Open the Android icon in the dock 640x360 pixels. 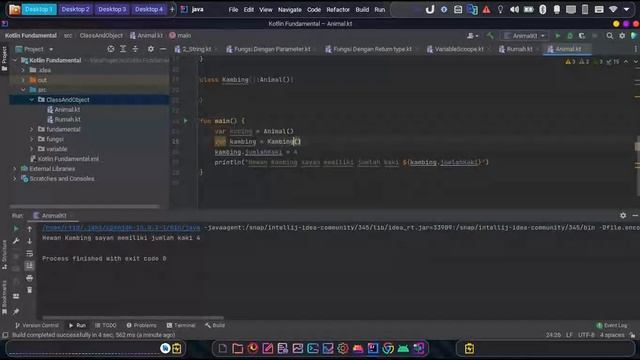[x=403, y=349]
